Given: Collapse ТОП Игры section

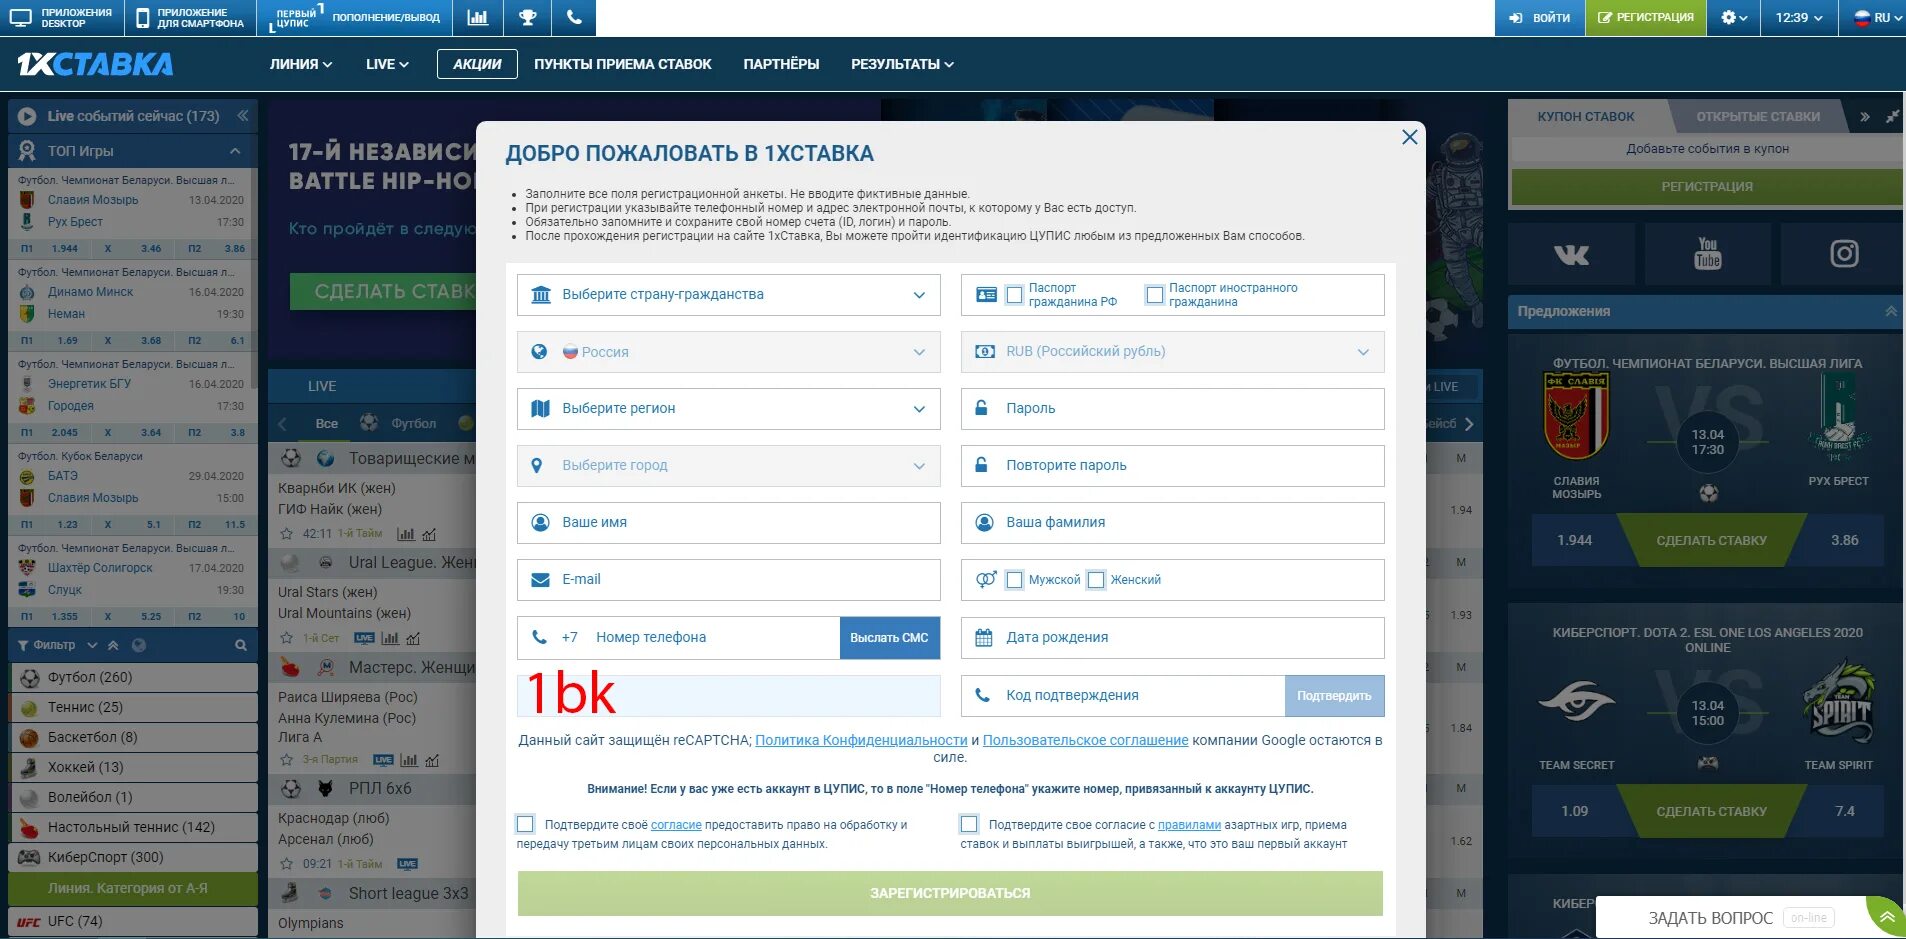Looking at the screenshot, I should pyautogui.click(x=235, y=151).
